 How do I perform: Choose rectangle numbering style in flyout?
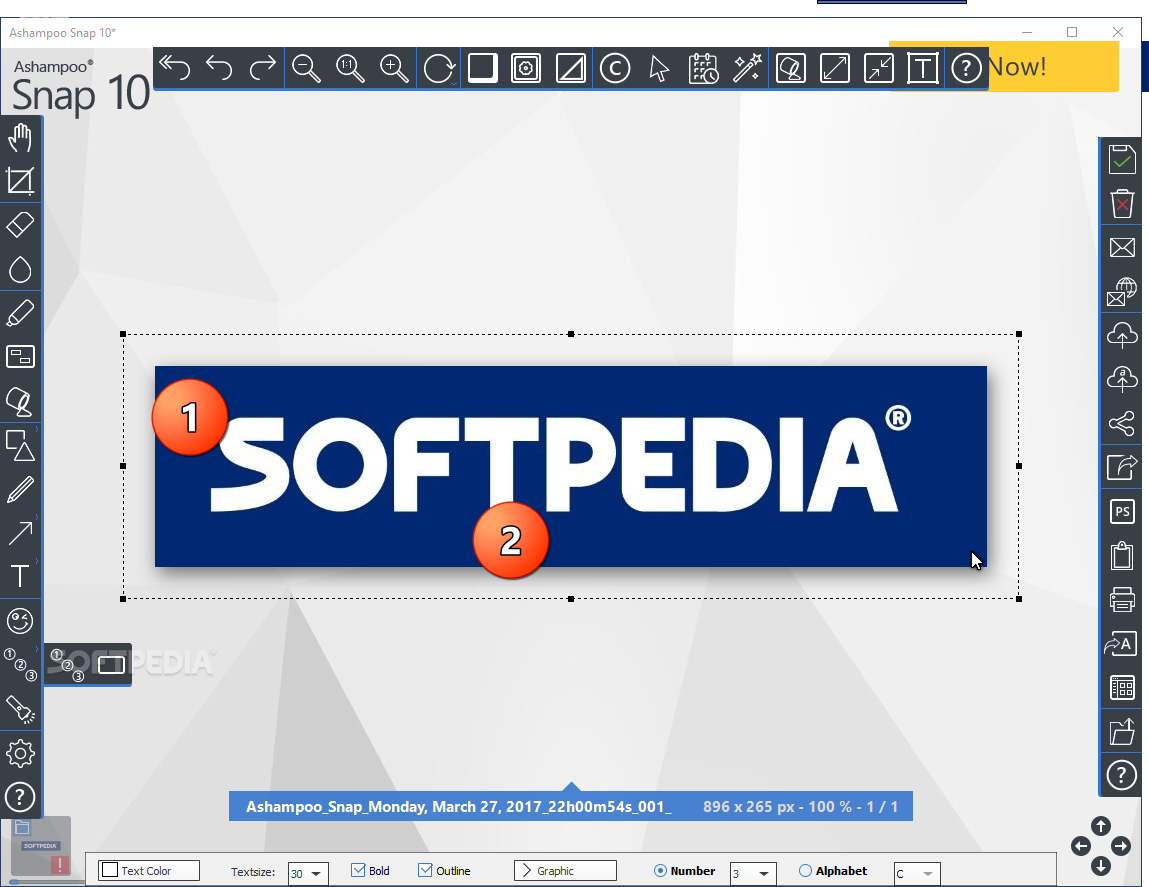point(111,665)
